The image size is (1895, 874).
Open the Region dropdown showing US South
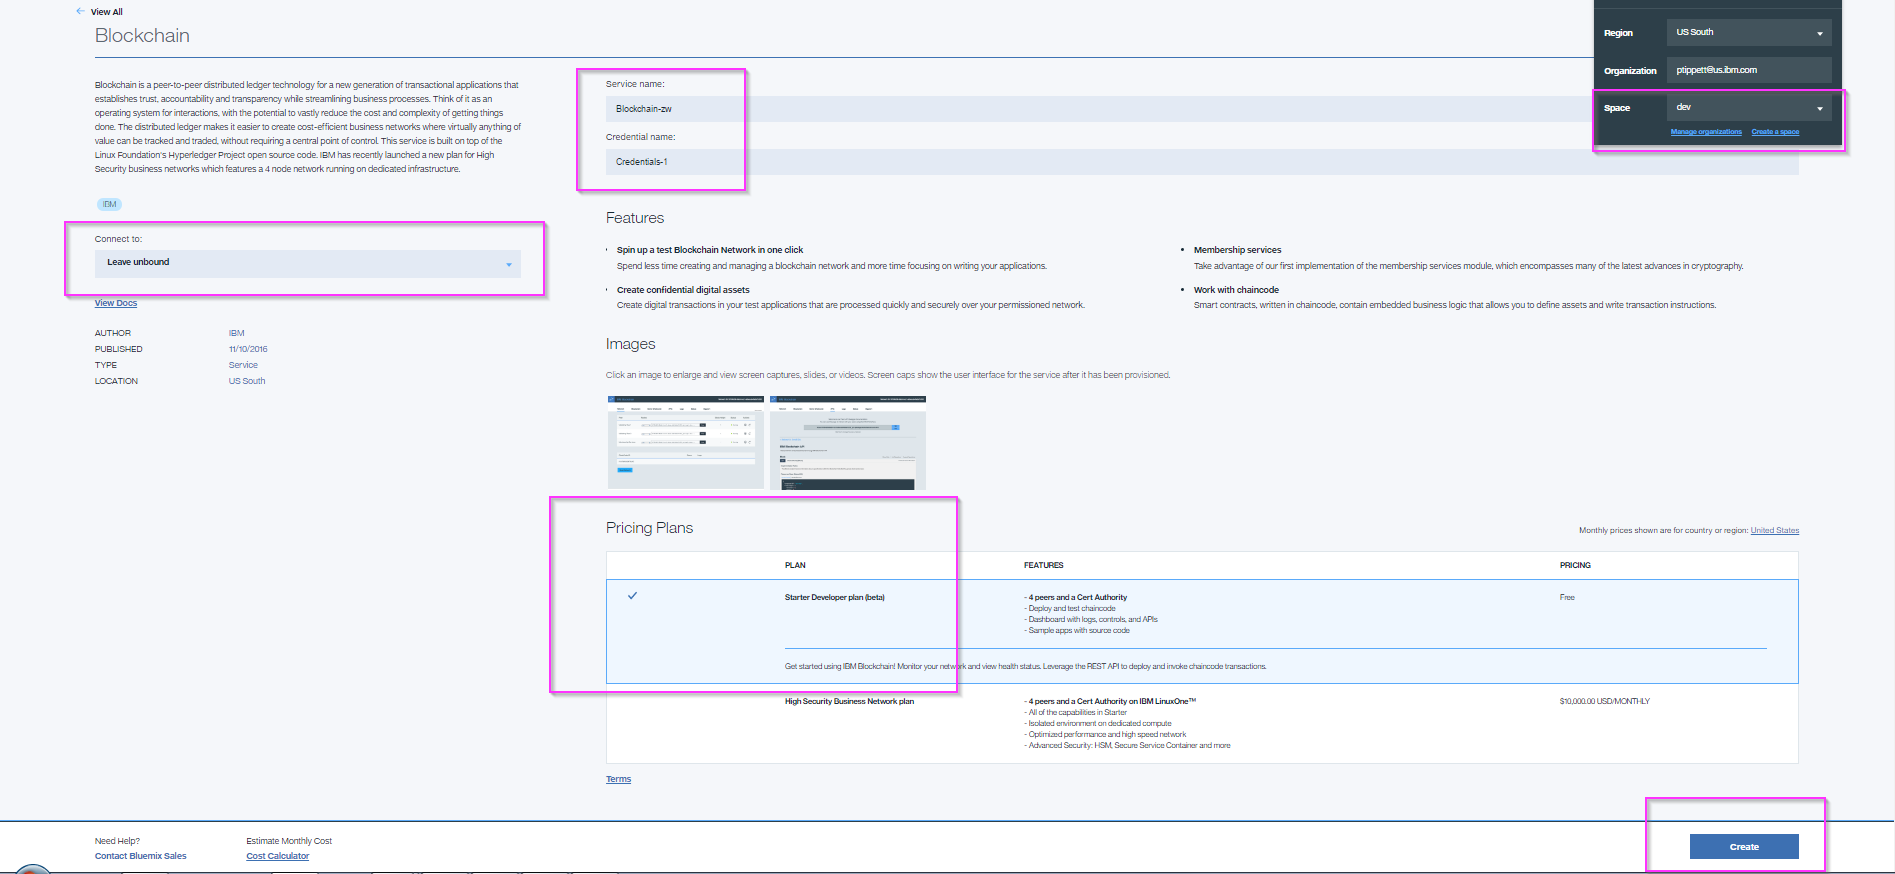(x=1749, y=32)
